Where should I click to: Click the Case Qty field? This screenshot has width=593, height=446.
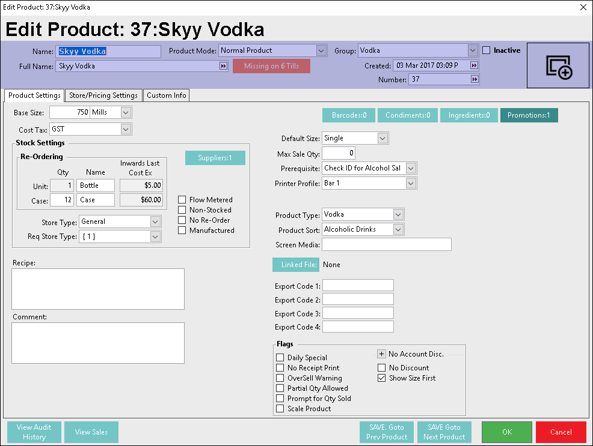tap(62, 200)
